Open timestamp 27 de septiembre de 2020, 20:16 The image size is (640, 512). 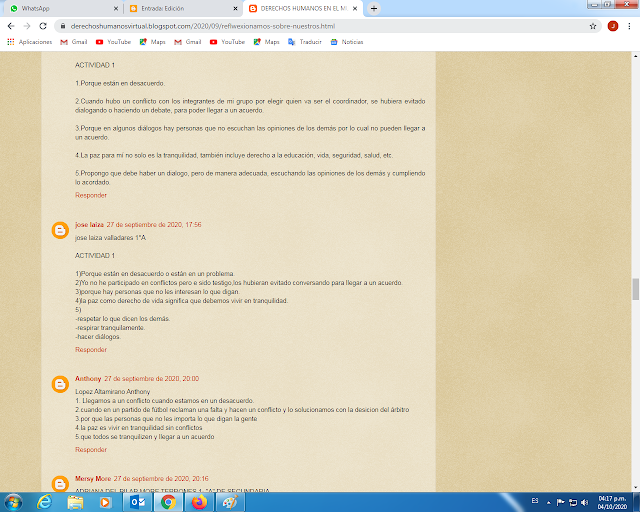(x=161, y=479)
